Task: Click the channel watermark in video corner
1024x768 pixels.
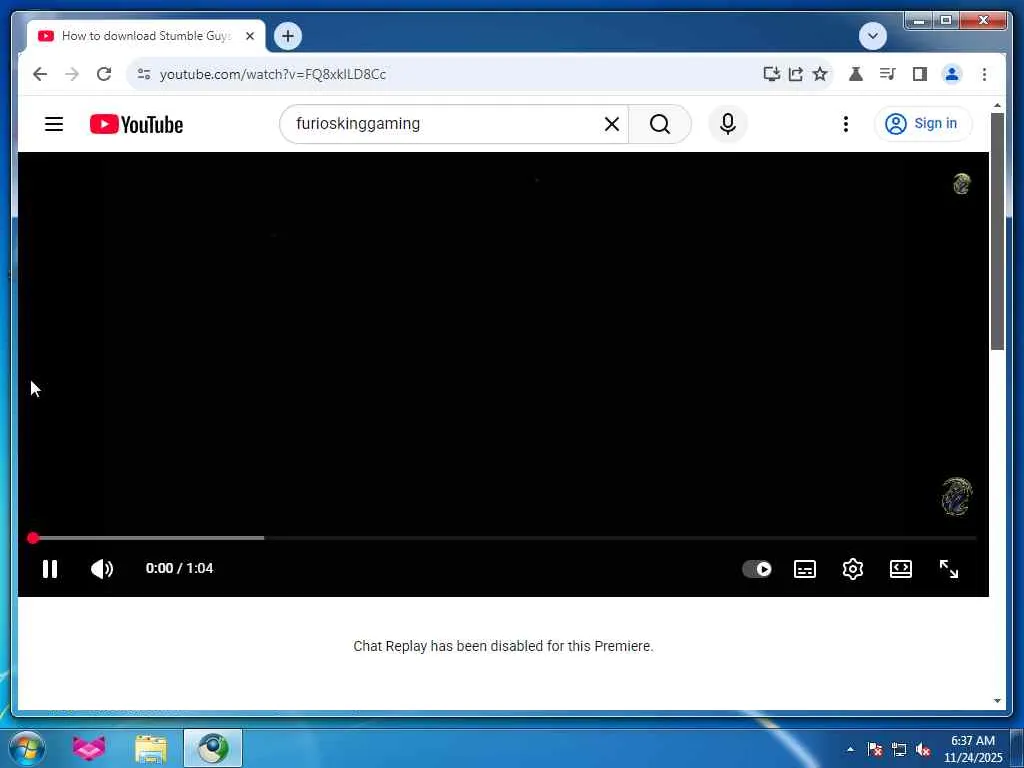Action: (957, 497)
